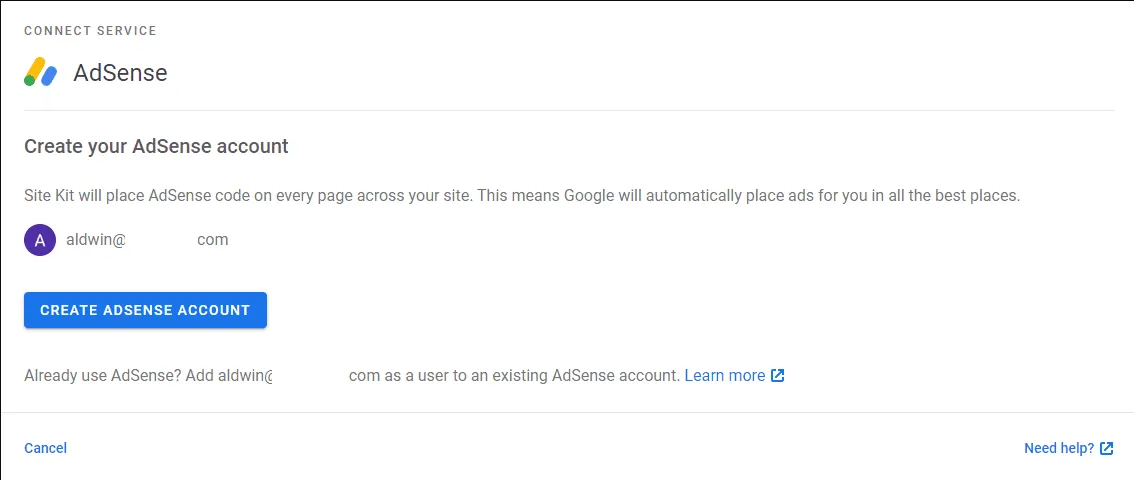This screenshot has width=1134, height=480.
Task: Click the Site Kit will place AdSense code description
Action: click(522, 196)
